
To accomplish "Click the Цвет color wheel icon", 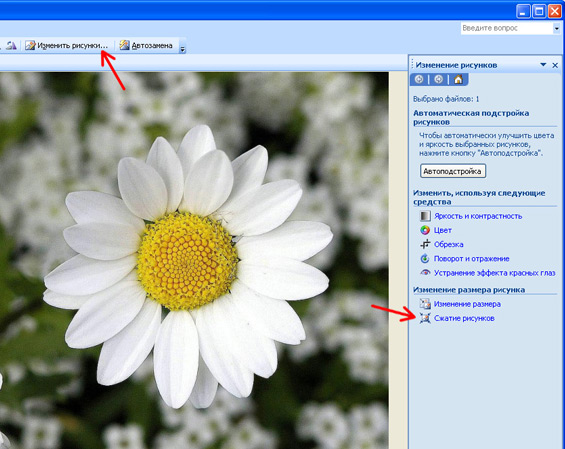I will [x=425, y=230].
